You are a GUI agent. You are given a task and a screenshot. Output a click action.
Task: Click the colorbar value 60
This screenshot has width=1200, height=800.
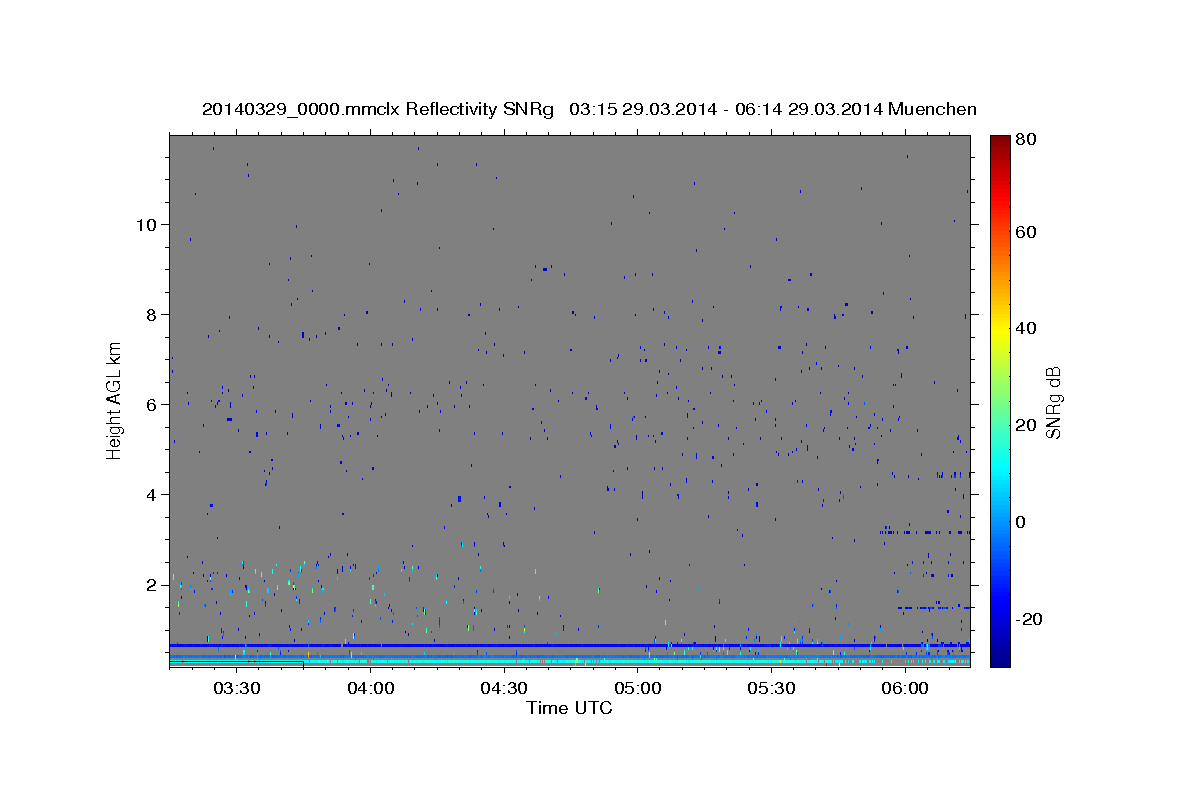coord(1028,231)
